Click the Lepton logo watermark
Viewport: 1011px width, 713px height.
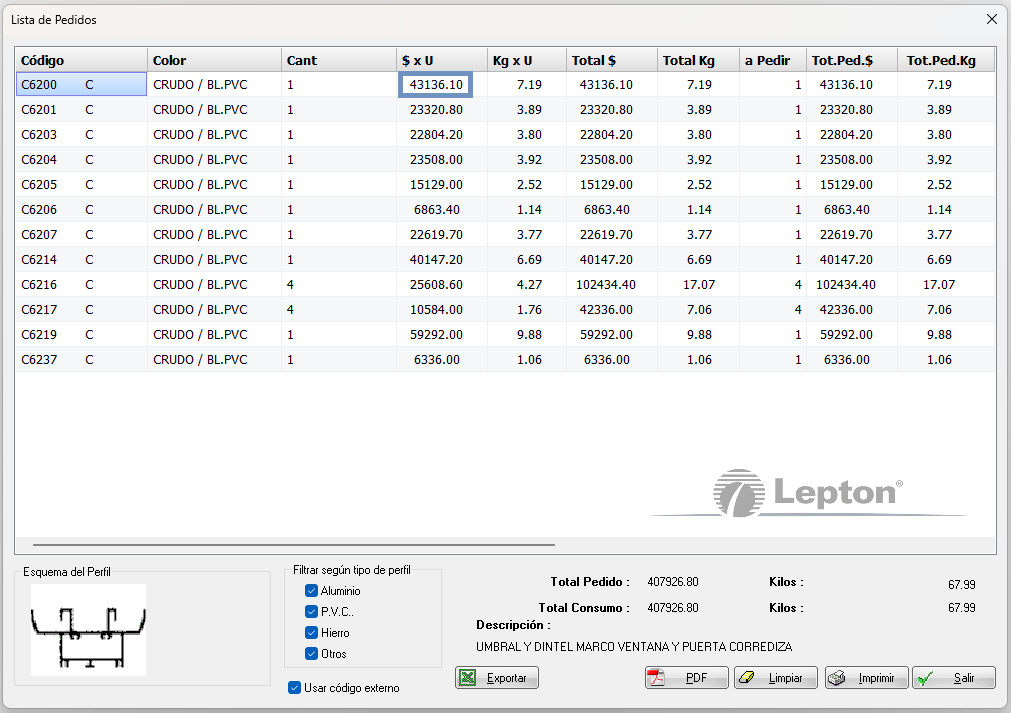808,493
